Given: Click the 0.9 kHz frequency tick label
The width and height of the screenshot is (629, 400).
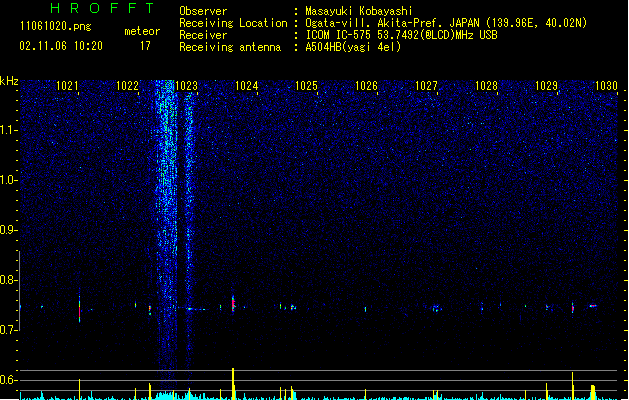Looking at the screenshot, I should click(8, 230).
